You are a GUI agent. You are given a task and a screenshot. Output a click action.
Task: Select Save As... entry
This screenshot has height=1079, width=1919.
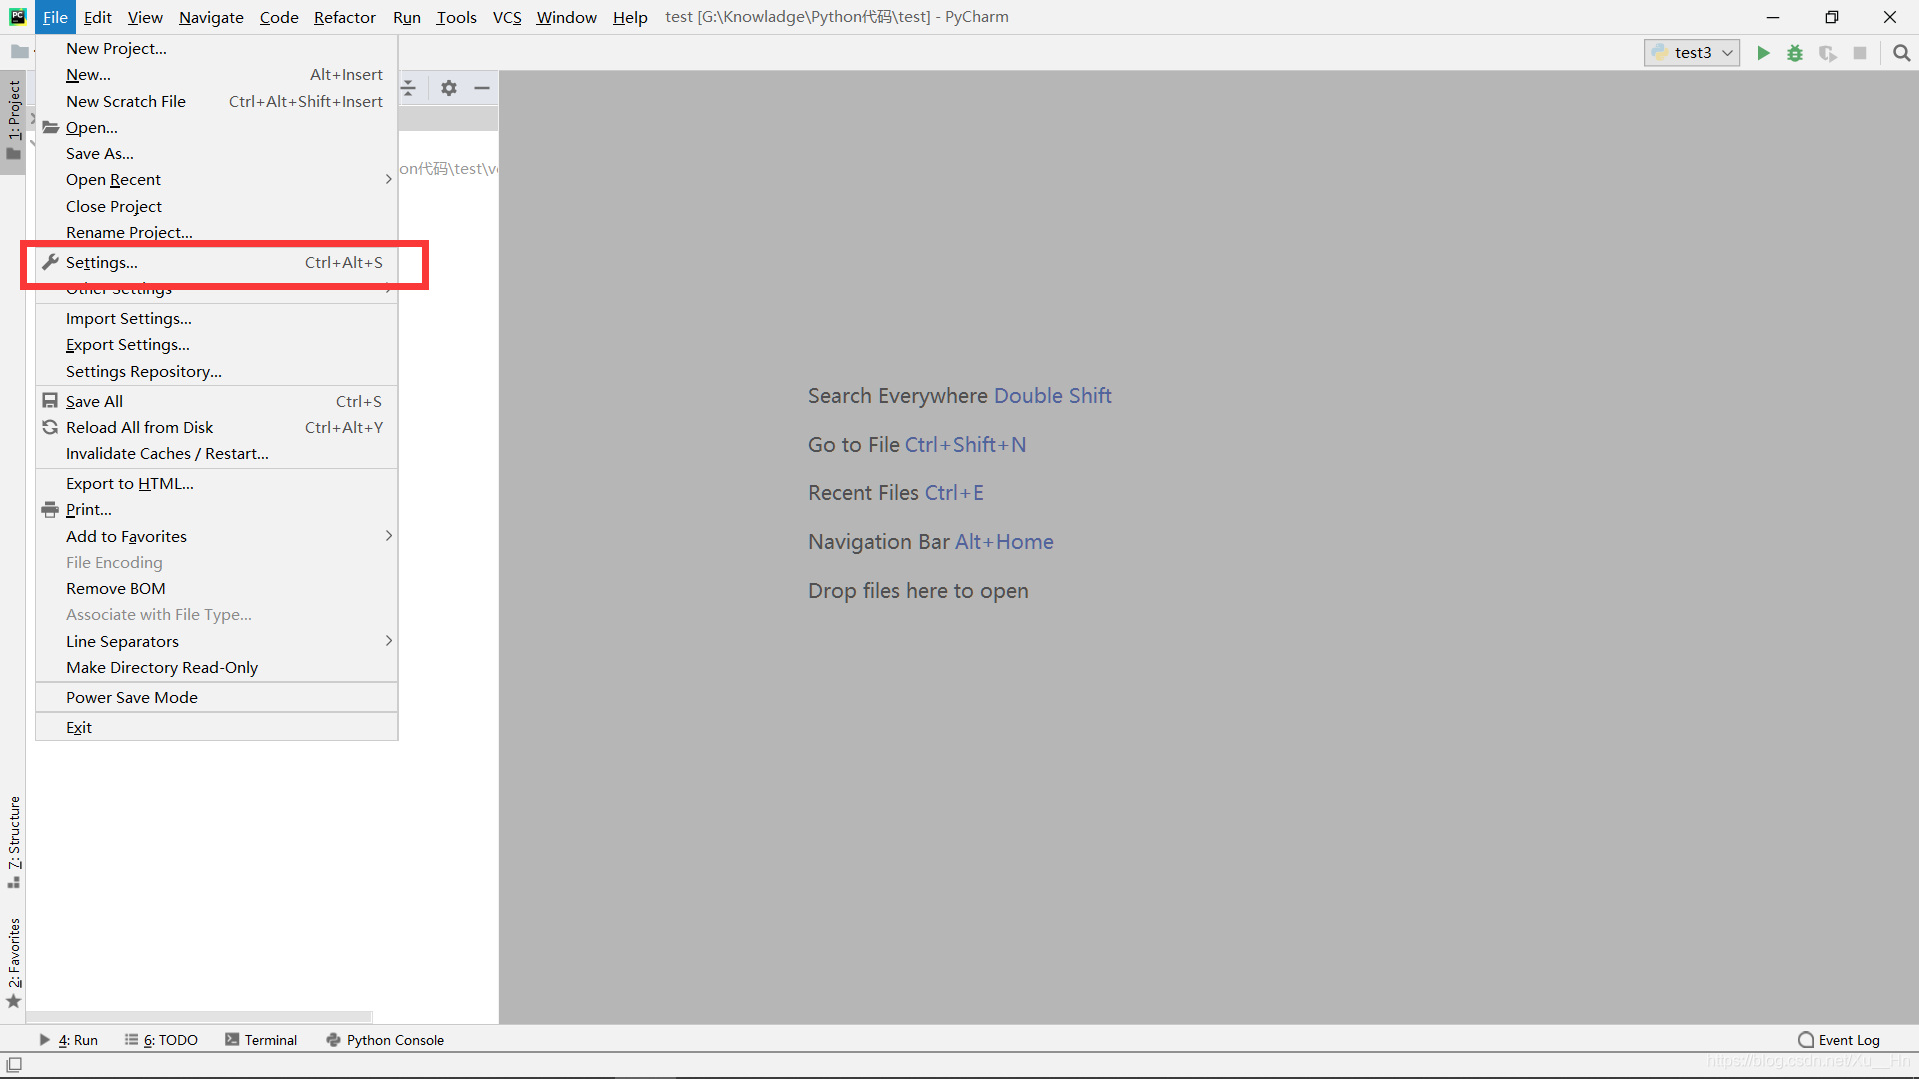tap(216, 154)
